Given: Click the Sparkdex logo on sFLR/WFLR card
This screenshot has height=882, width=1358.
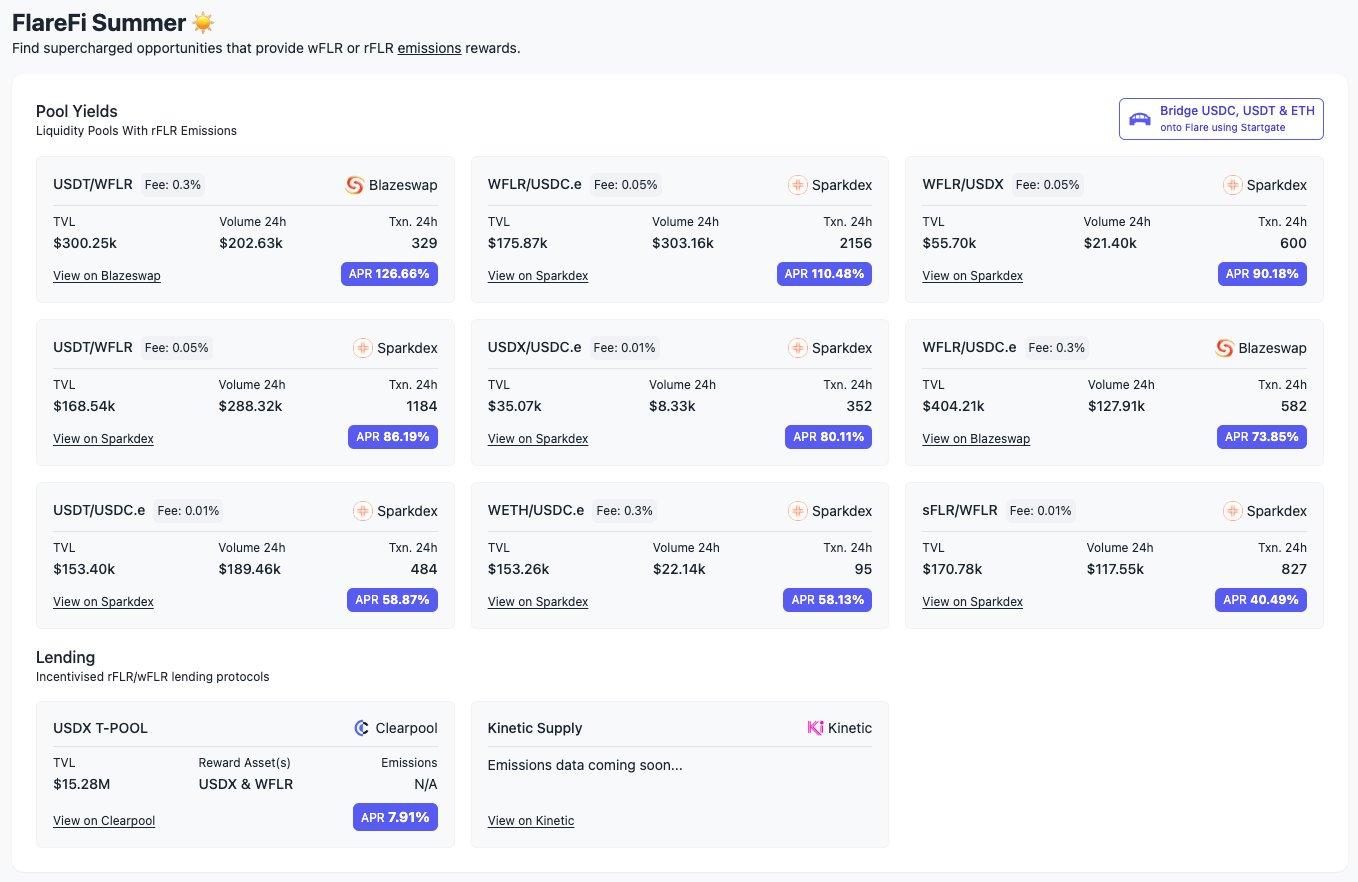Looking at the screenshot, I should coord(1232,511).
